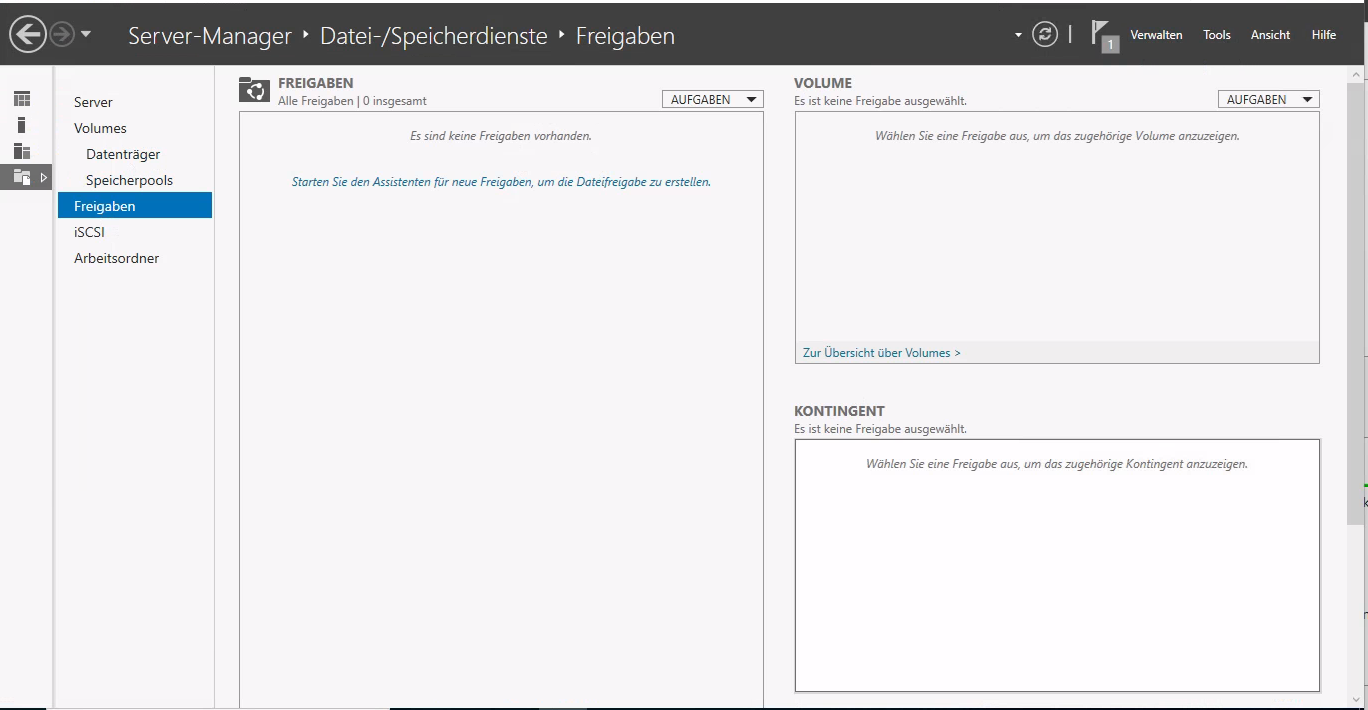Refresh the Server-Manager via the refresh icon

pos(1044,34)
